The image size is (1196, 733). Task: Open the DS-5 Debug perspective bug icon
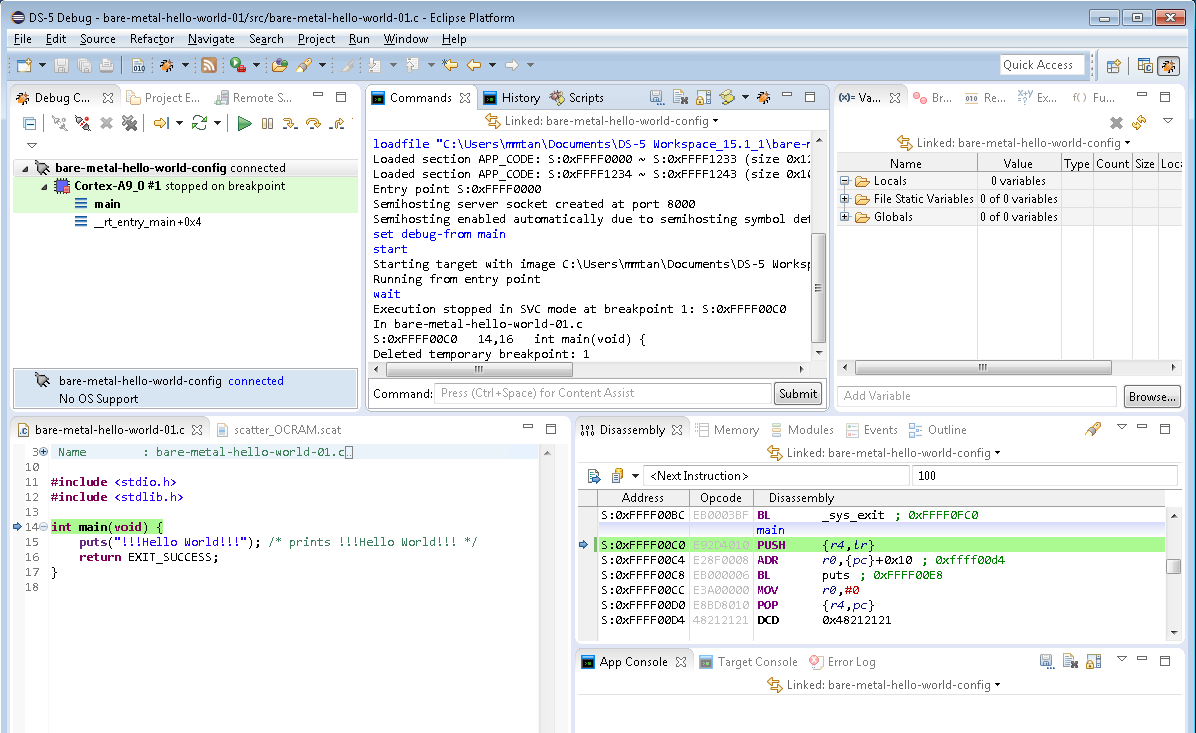1167,66
